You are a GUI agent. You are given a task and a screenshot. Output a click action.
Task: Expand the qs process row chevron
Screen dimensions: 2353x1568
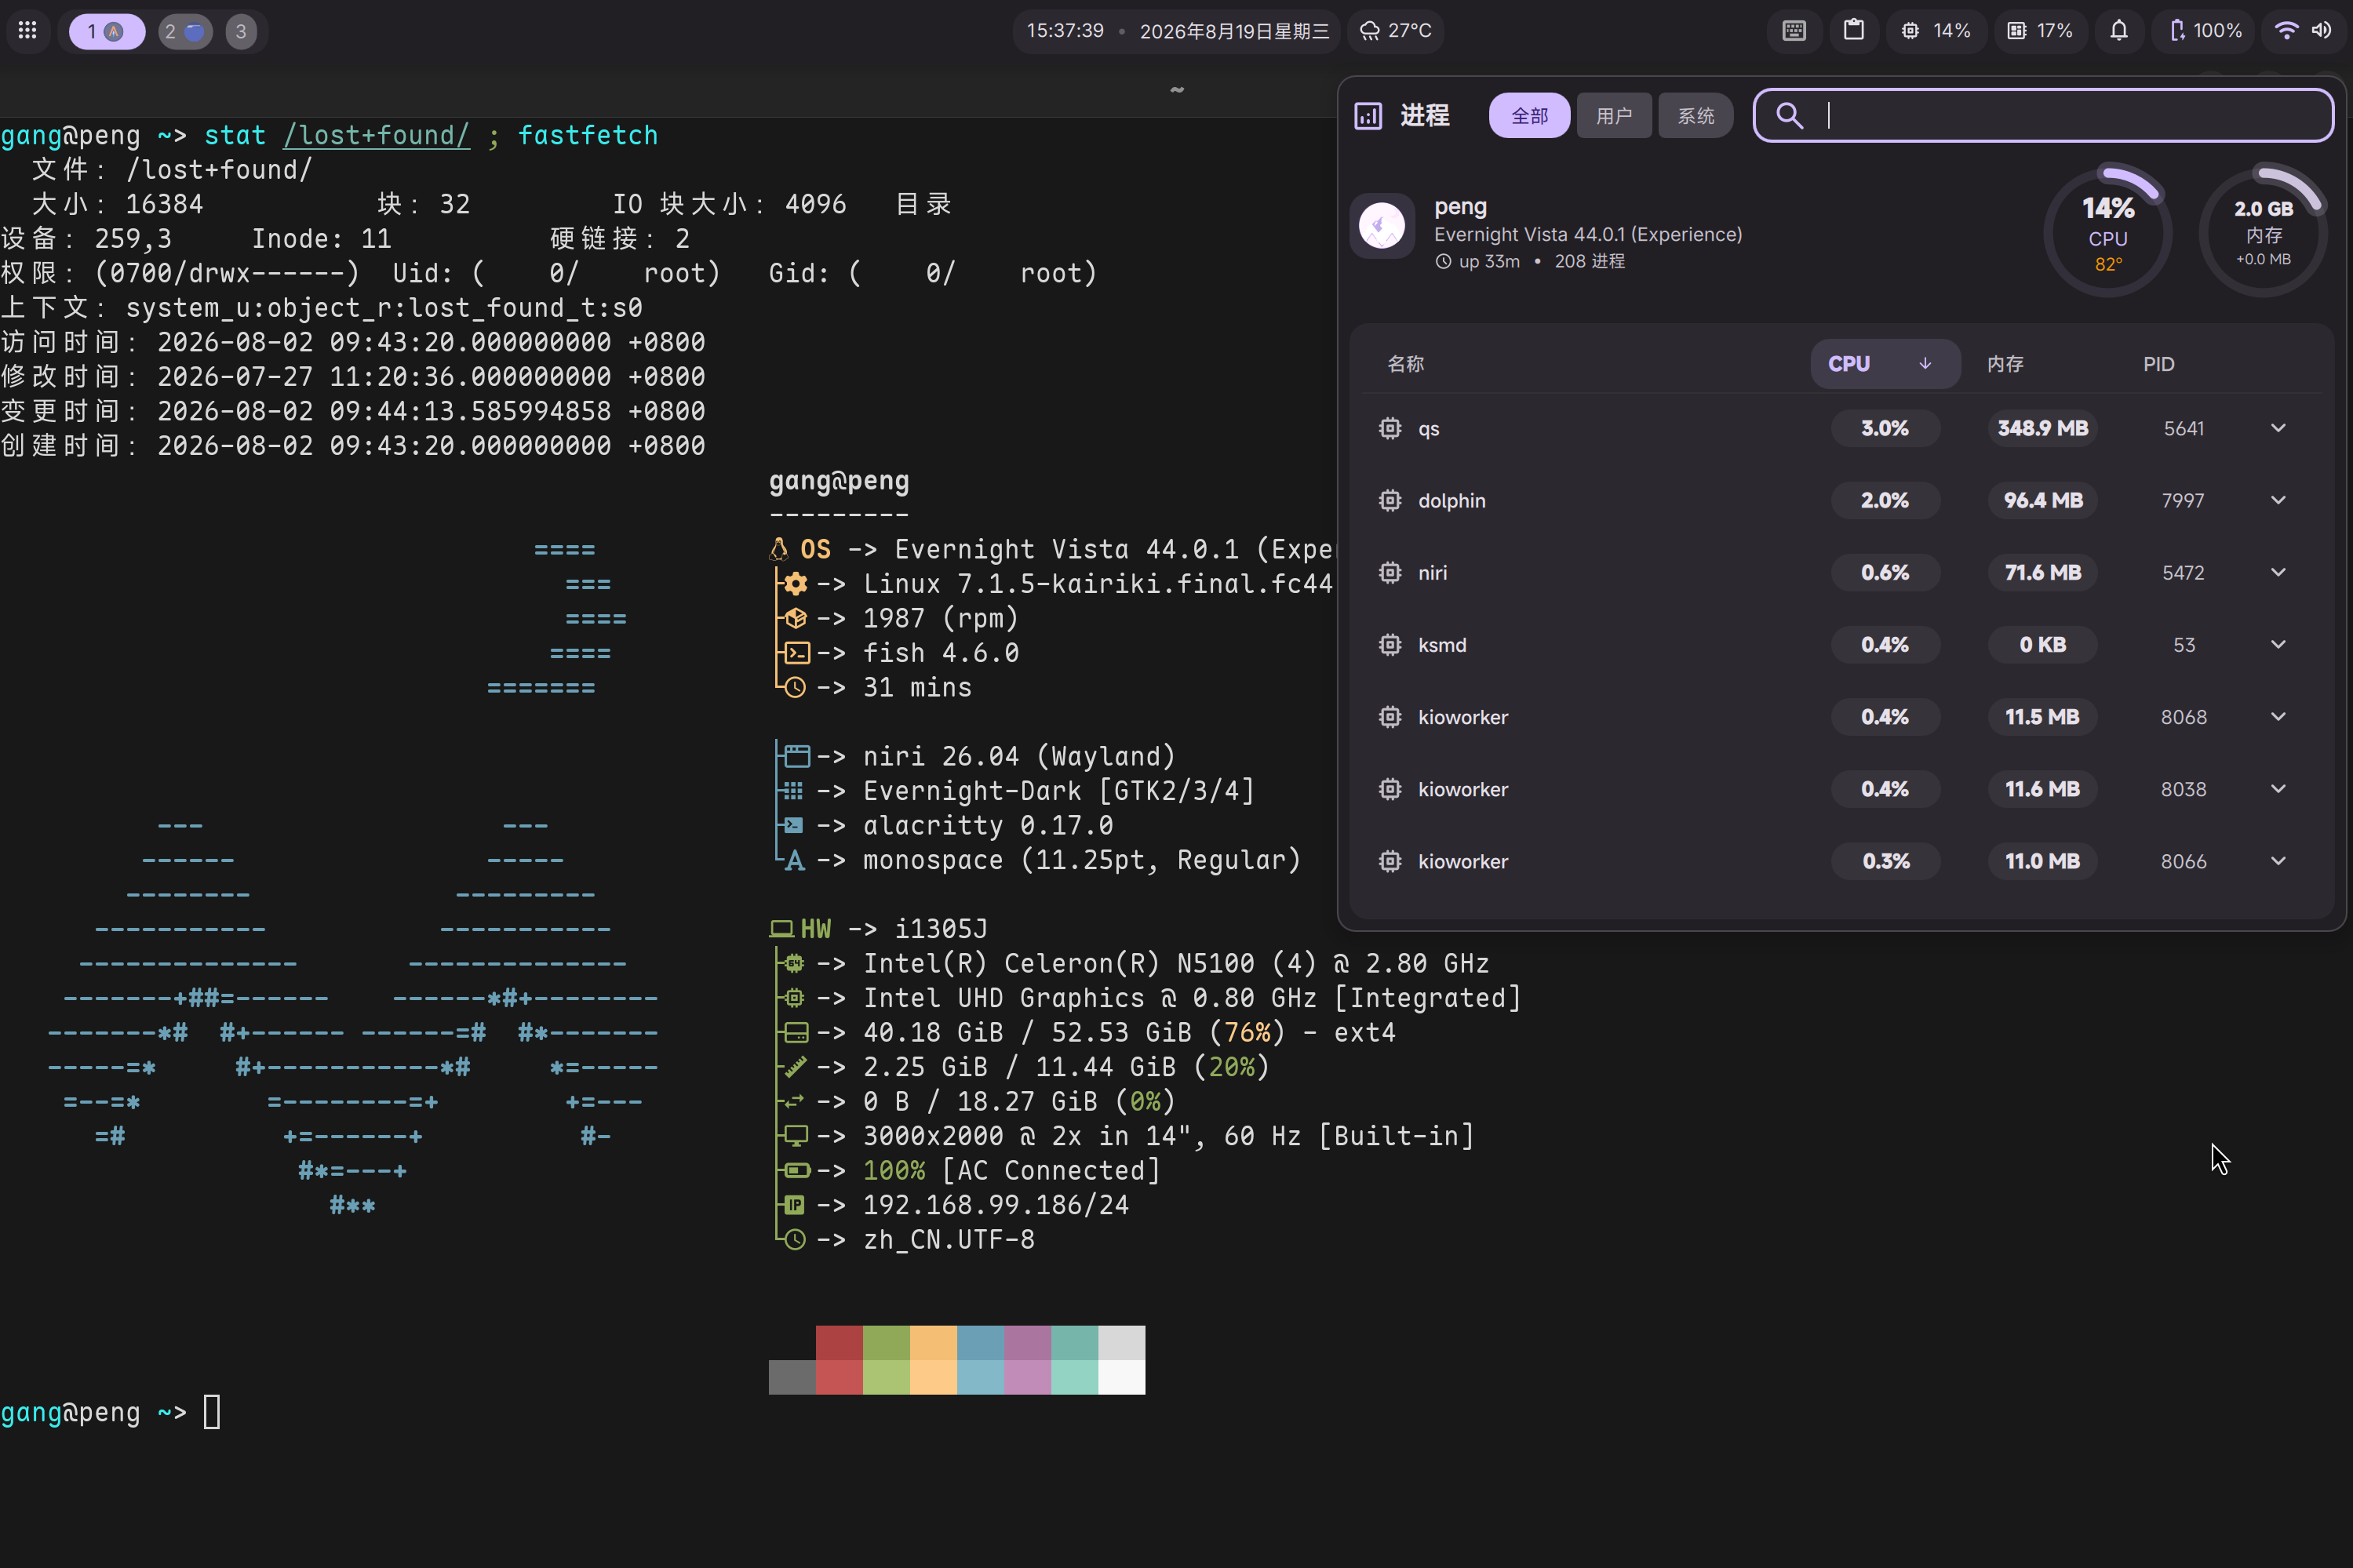[x=2278, y=428]
